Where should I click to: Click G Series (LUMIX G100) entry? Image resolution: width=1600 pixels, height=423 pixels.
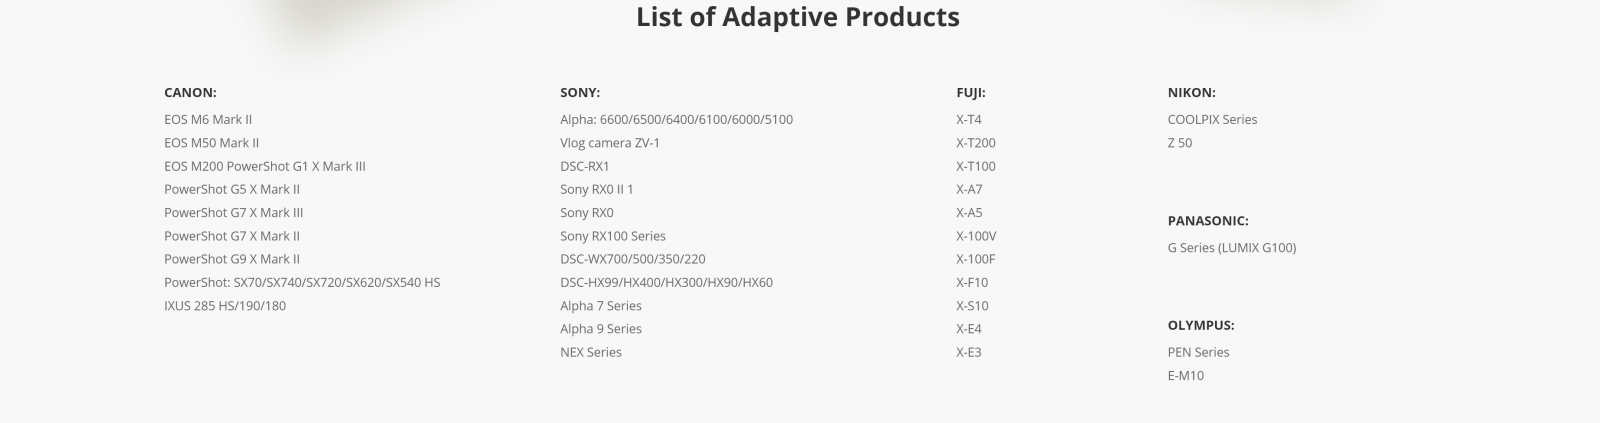click(x=1232, y=248)
